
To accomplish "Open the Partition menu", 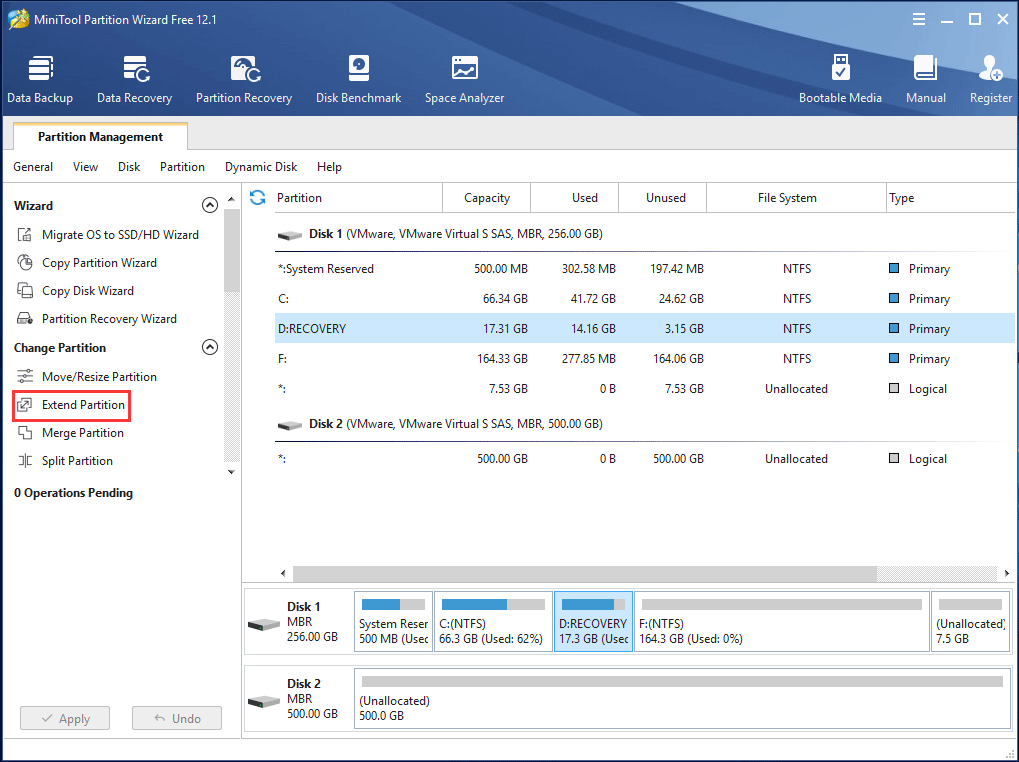I will pos(182,167).
